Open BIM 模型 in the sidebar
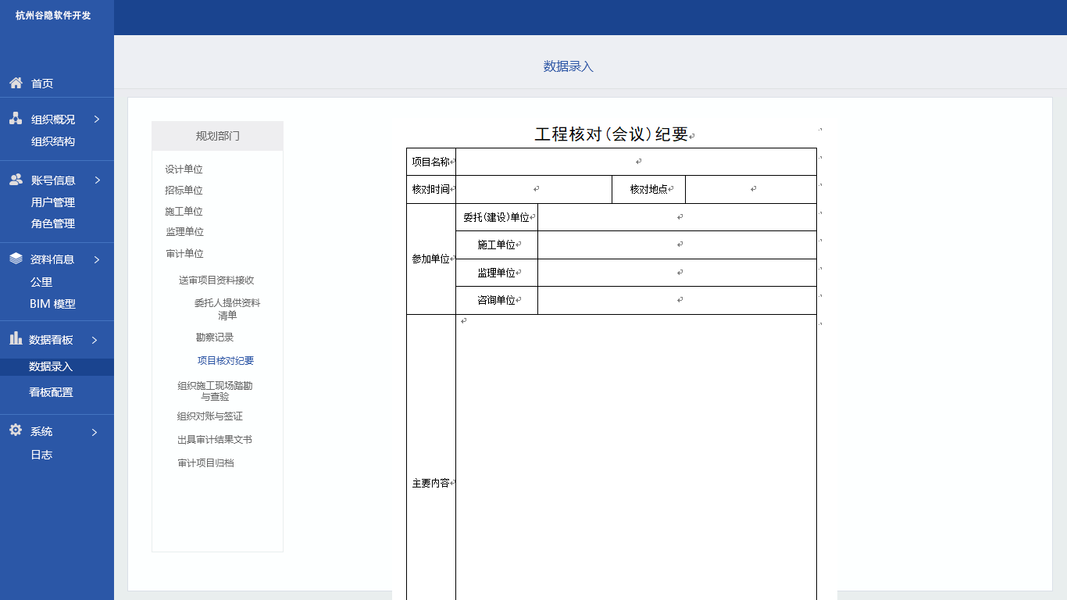 pos(52,303)
